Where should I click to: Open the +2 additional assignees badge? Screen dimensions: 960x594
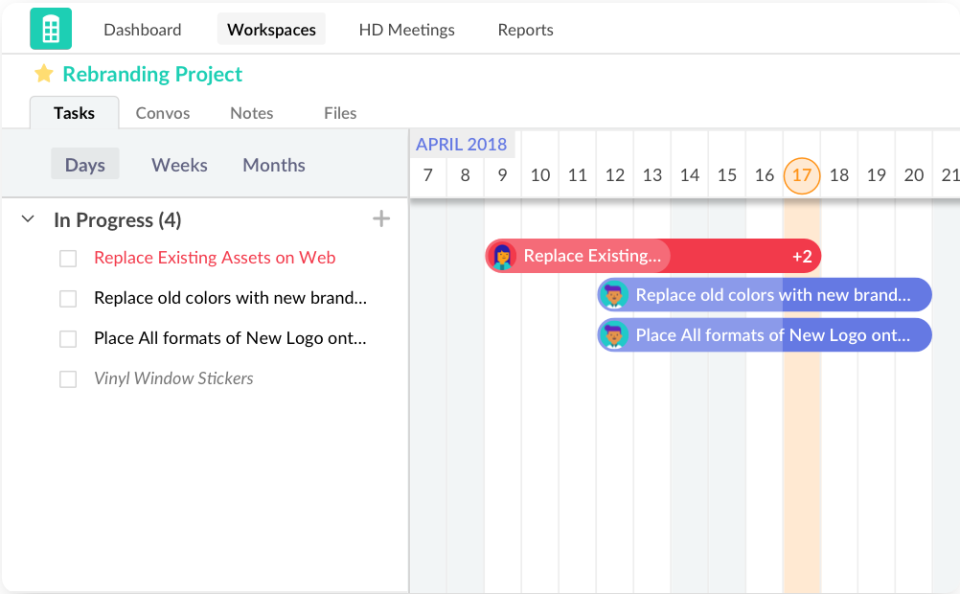801,256
